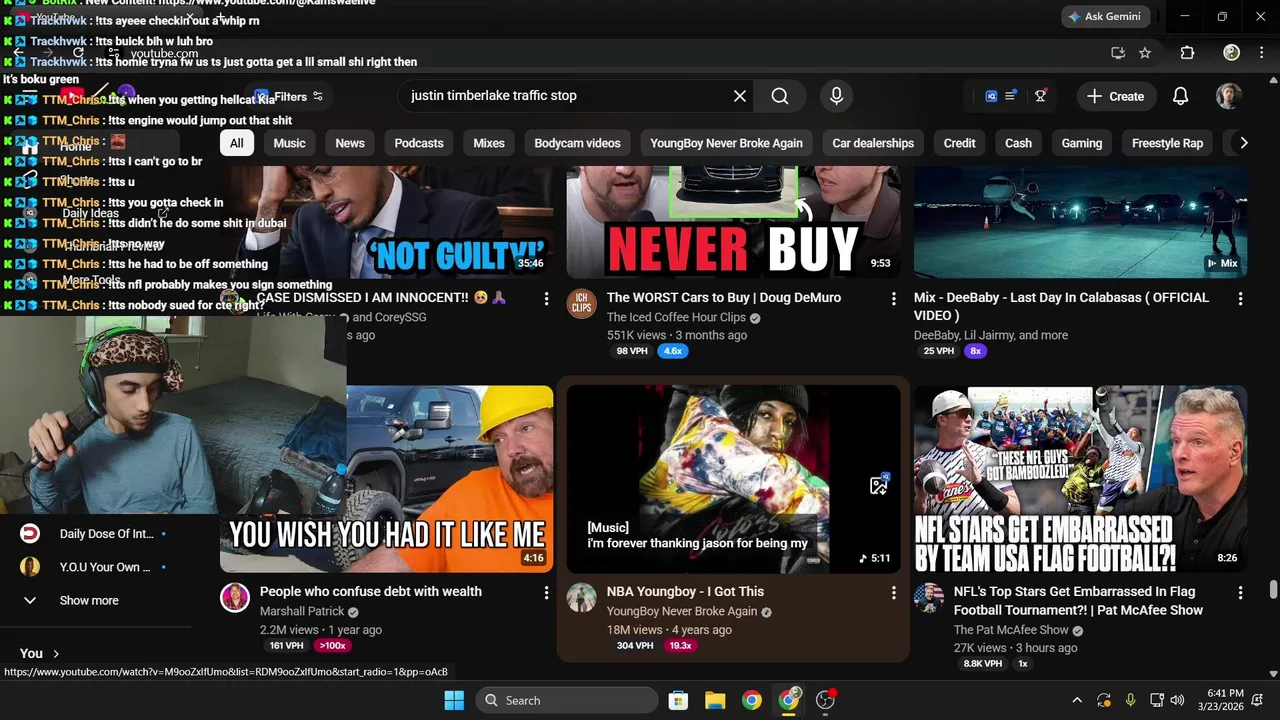Click the install app icon in address bar
This screenshot has width=1280, height=720.
1118,53
